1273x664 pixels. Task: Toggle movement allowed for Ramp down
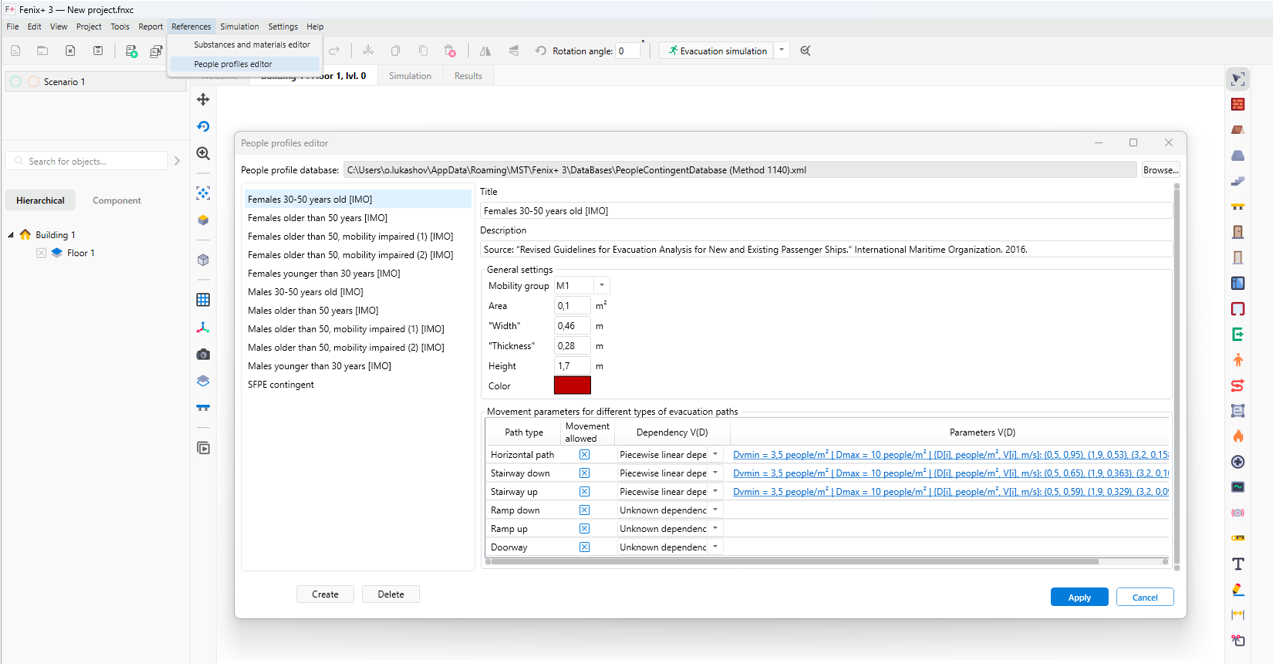tap(584, 510)
